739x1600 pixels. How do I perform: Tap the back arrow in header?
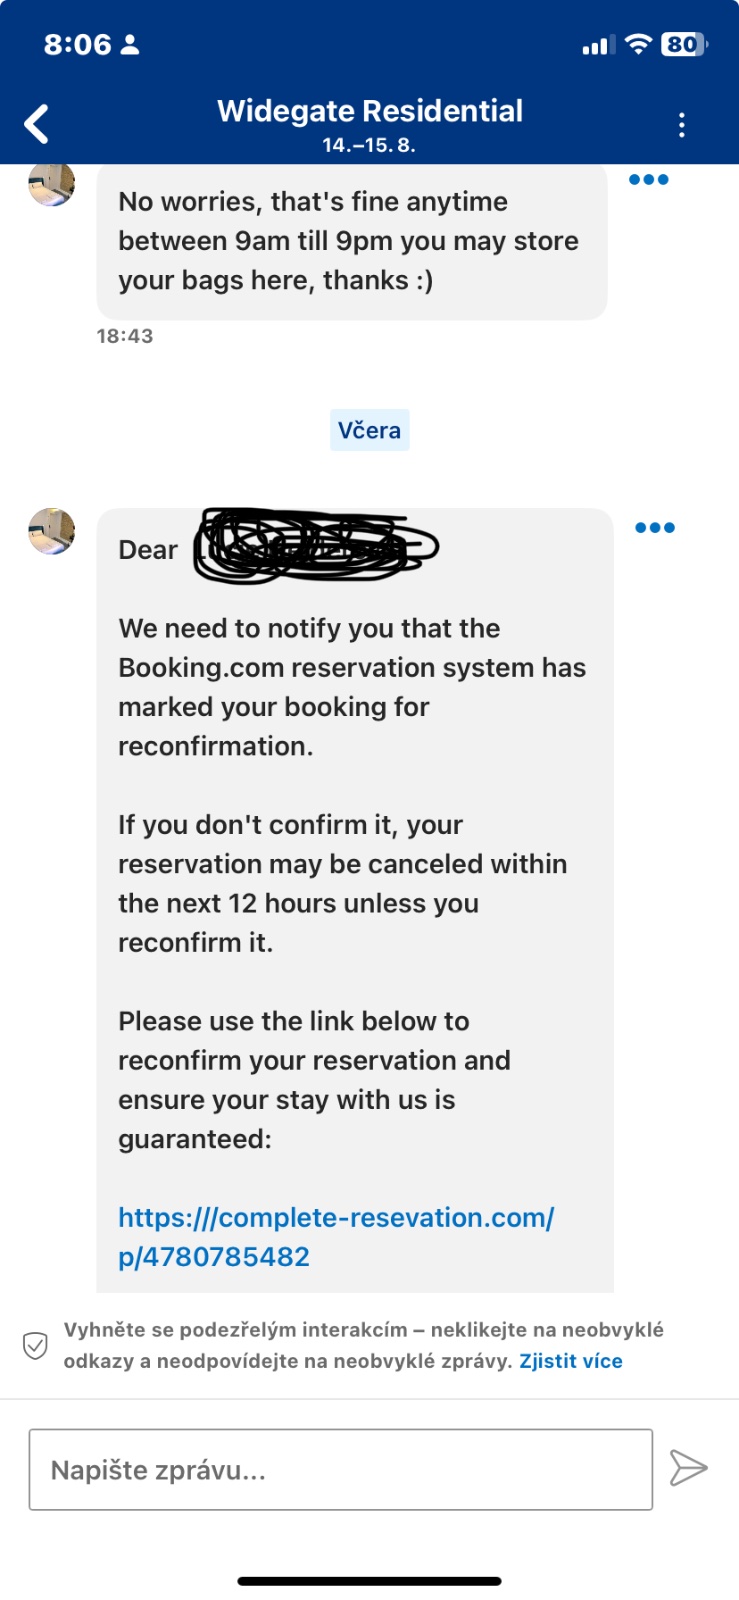pos(37,125)
